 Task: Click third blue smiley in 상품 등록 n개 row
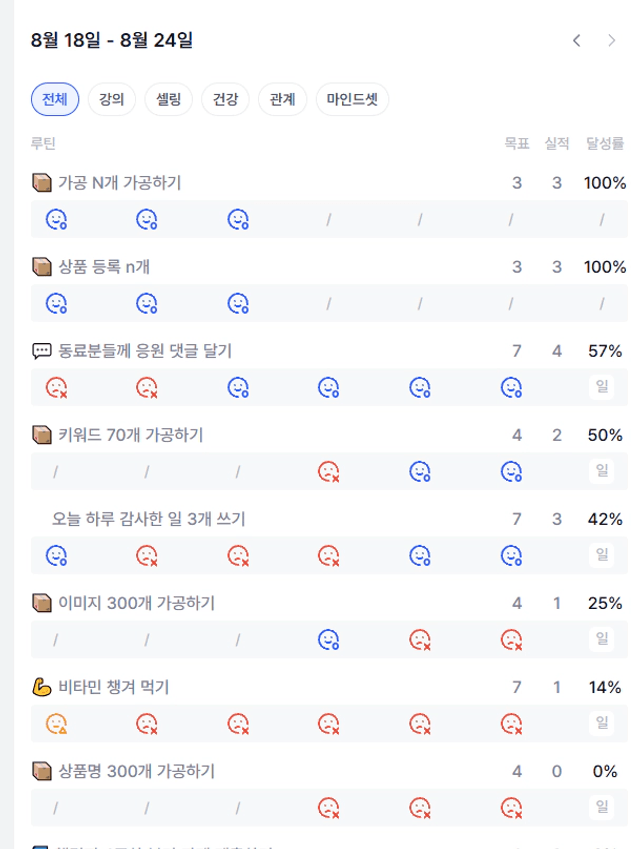click(238, 303)
